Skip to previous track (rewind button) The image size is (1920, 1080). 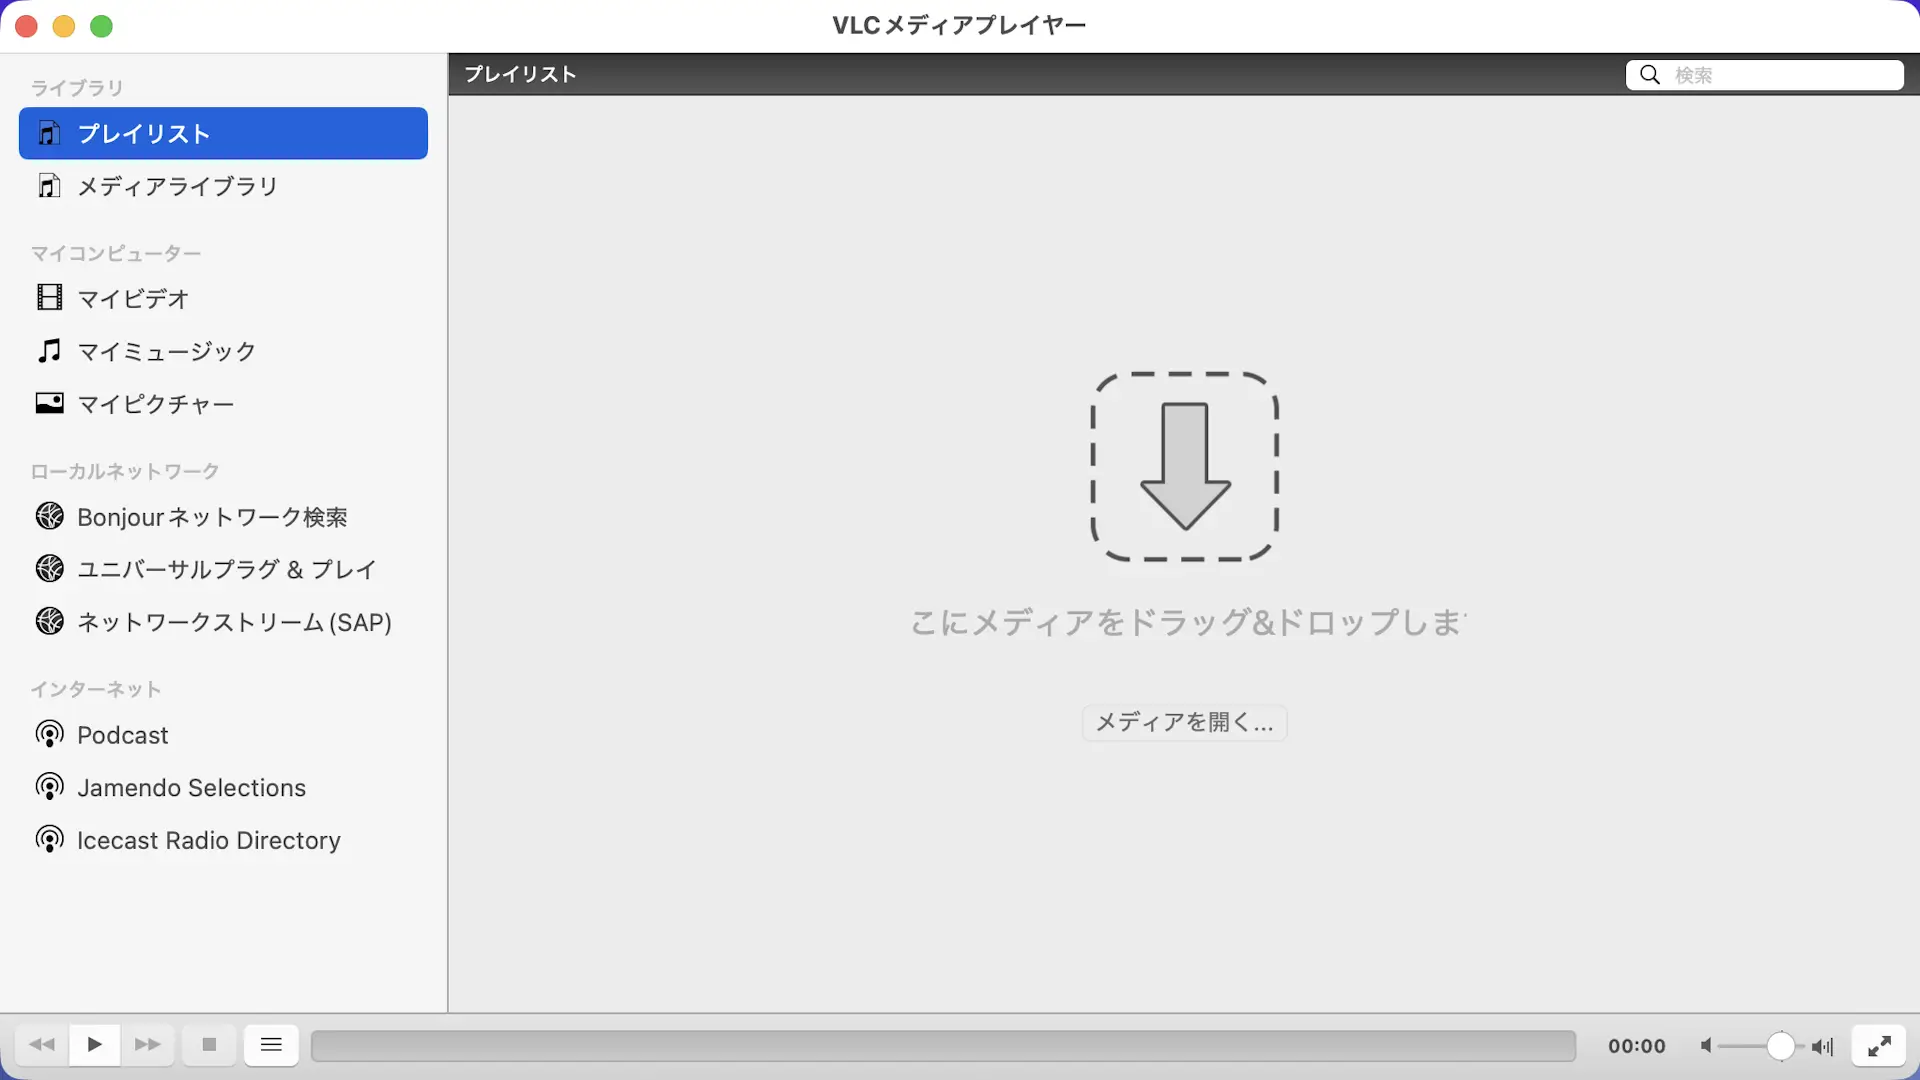click(42, 1045)
